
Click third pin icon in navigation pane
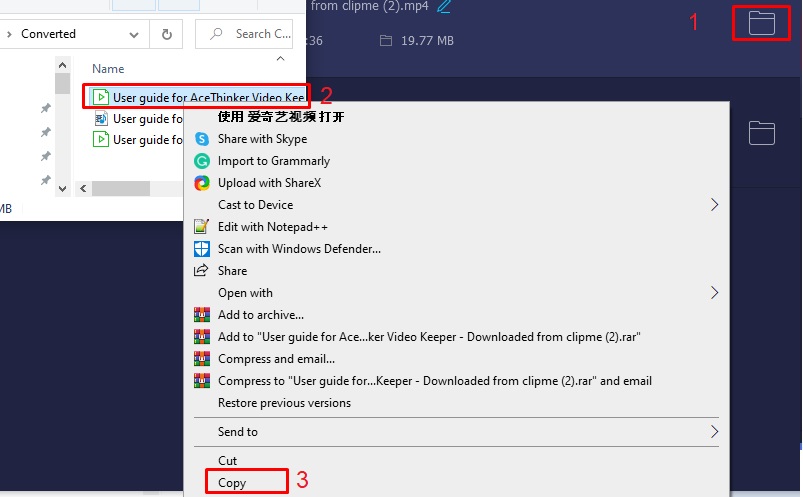point(46,156)
